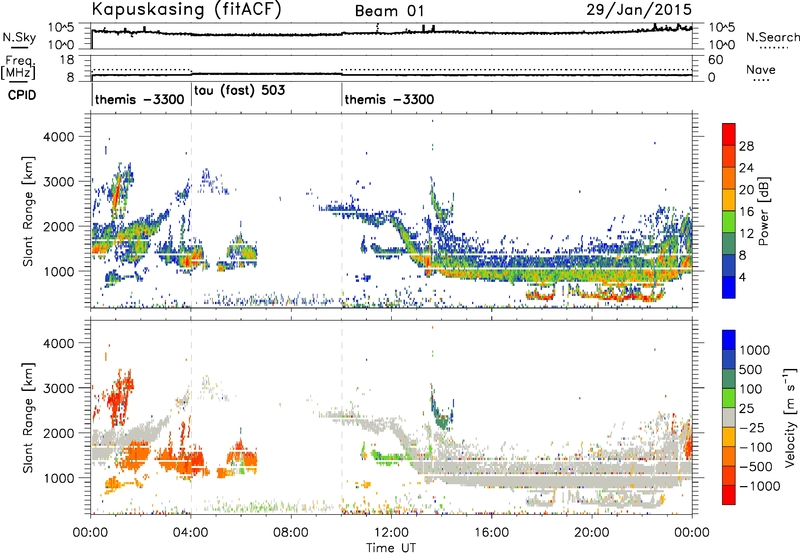Click the 'Velocity [m s-1]' color bar title
Image resolution: width=800 pixels, height=554 pixels.
point(790,417)
